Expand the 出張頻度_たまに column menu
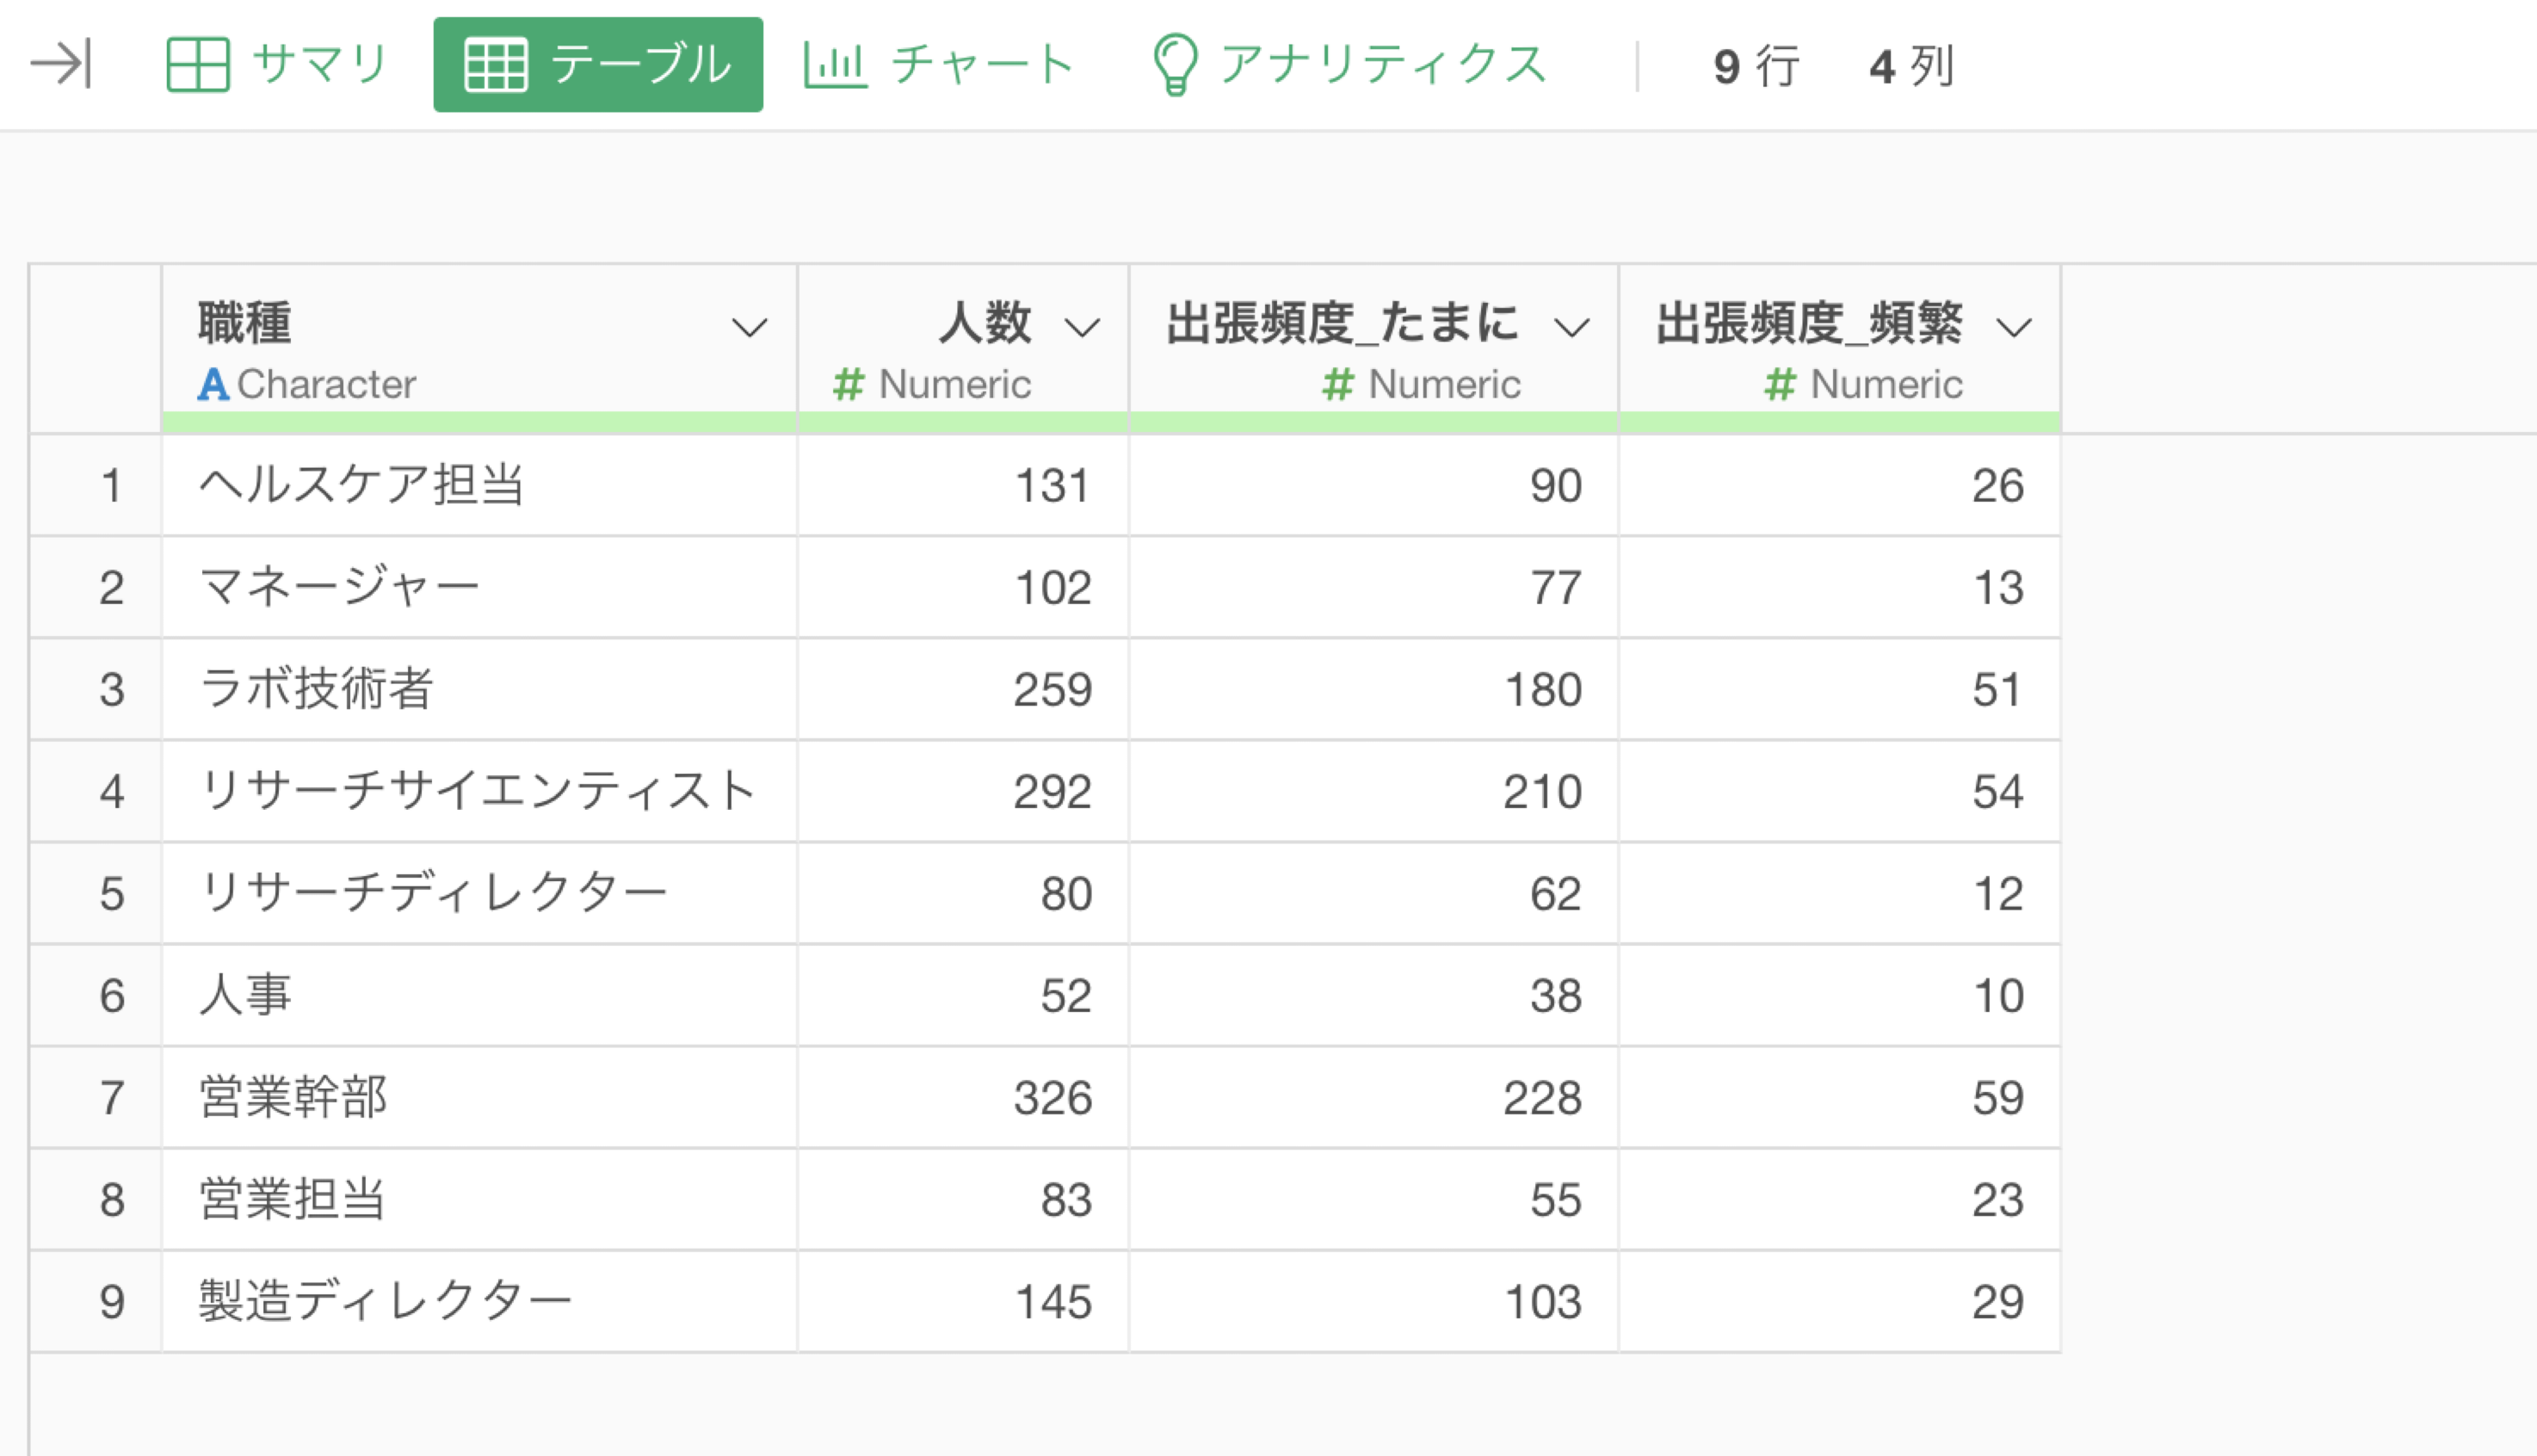The height and width of the screenshot is (1456, 2537). [1572, 327]
